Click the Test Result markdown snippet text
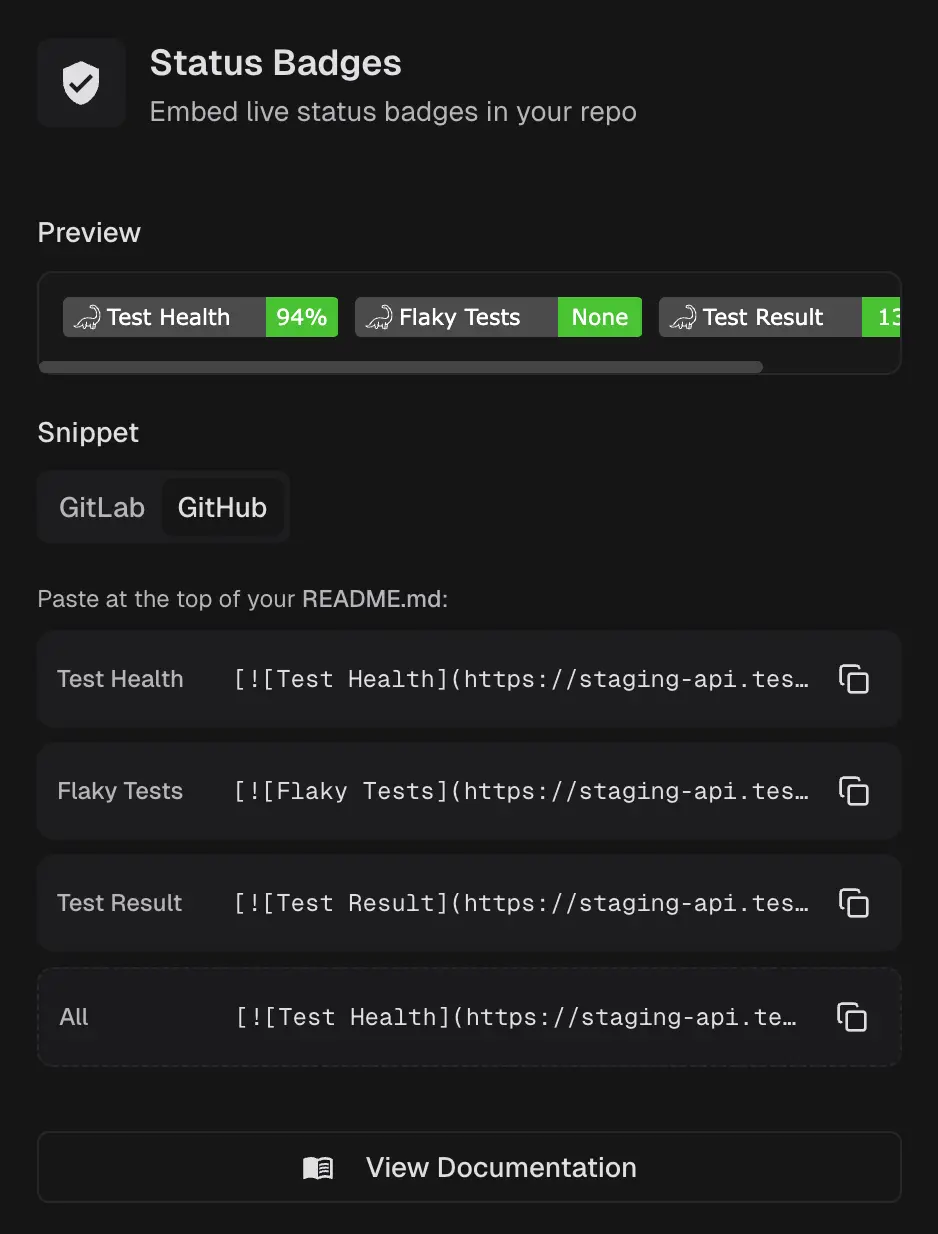Screen dimensions: 938x1234 521,904
